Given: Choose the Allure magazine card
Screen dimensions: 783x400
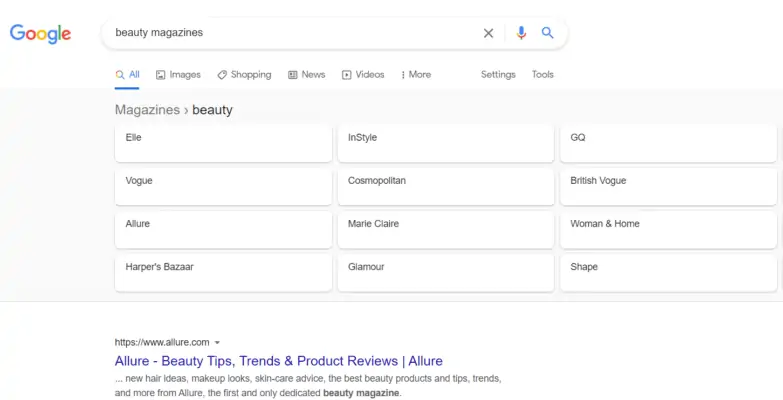Looking at the screenshot, I should [x=223, y=230].
